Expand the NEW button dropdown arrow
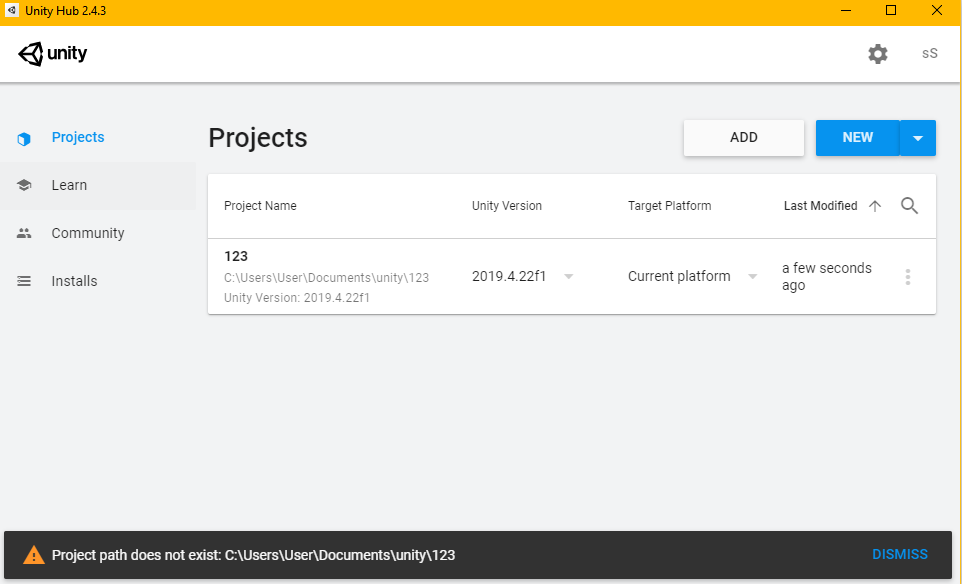 pos(918,138)
